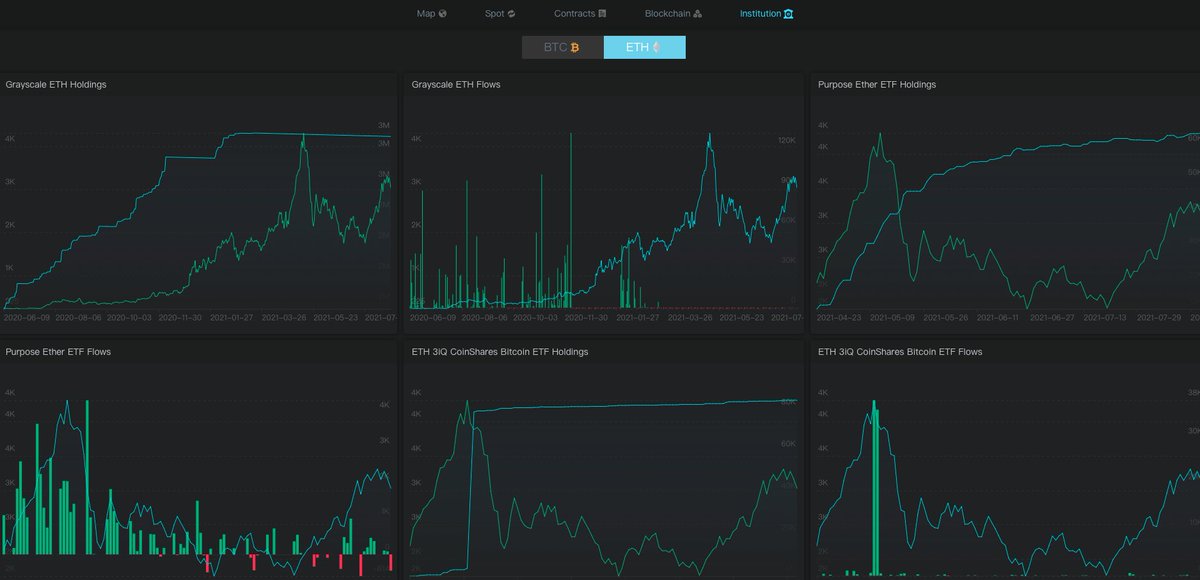The height and width of the screenshot is (580, 1200).
Task: Click ETH 3IQ CoinShares Bitcoin ETF Holdings title
Action: [x=500, y=352]
